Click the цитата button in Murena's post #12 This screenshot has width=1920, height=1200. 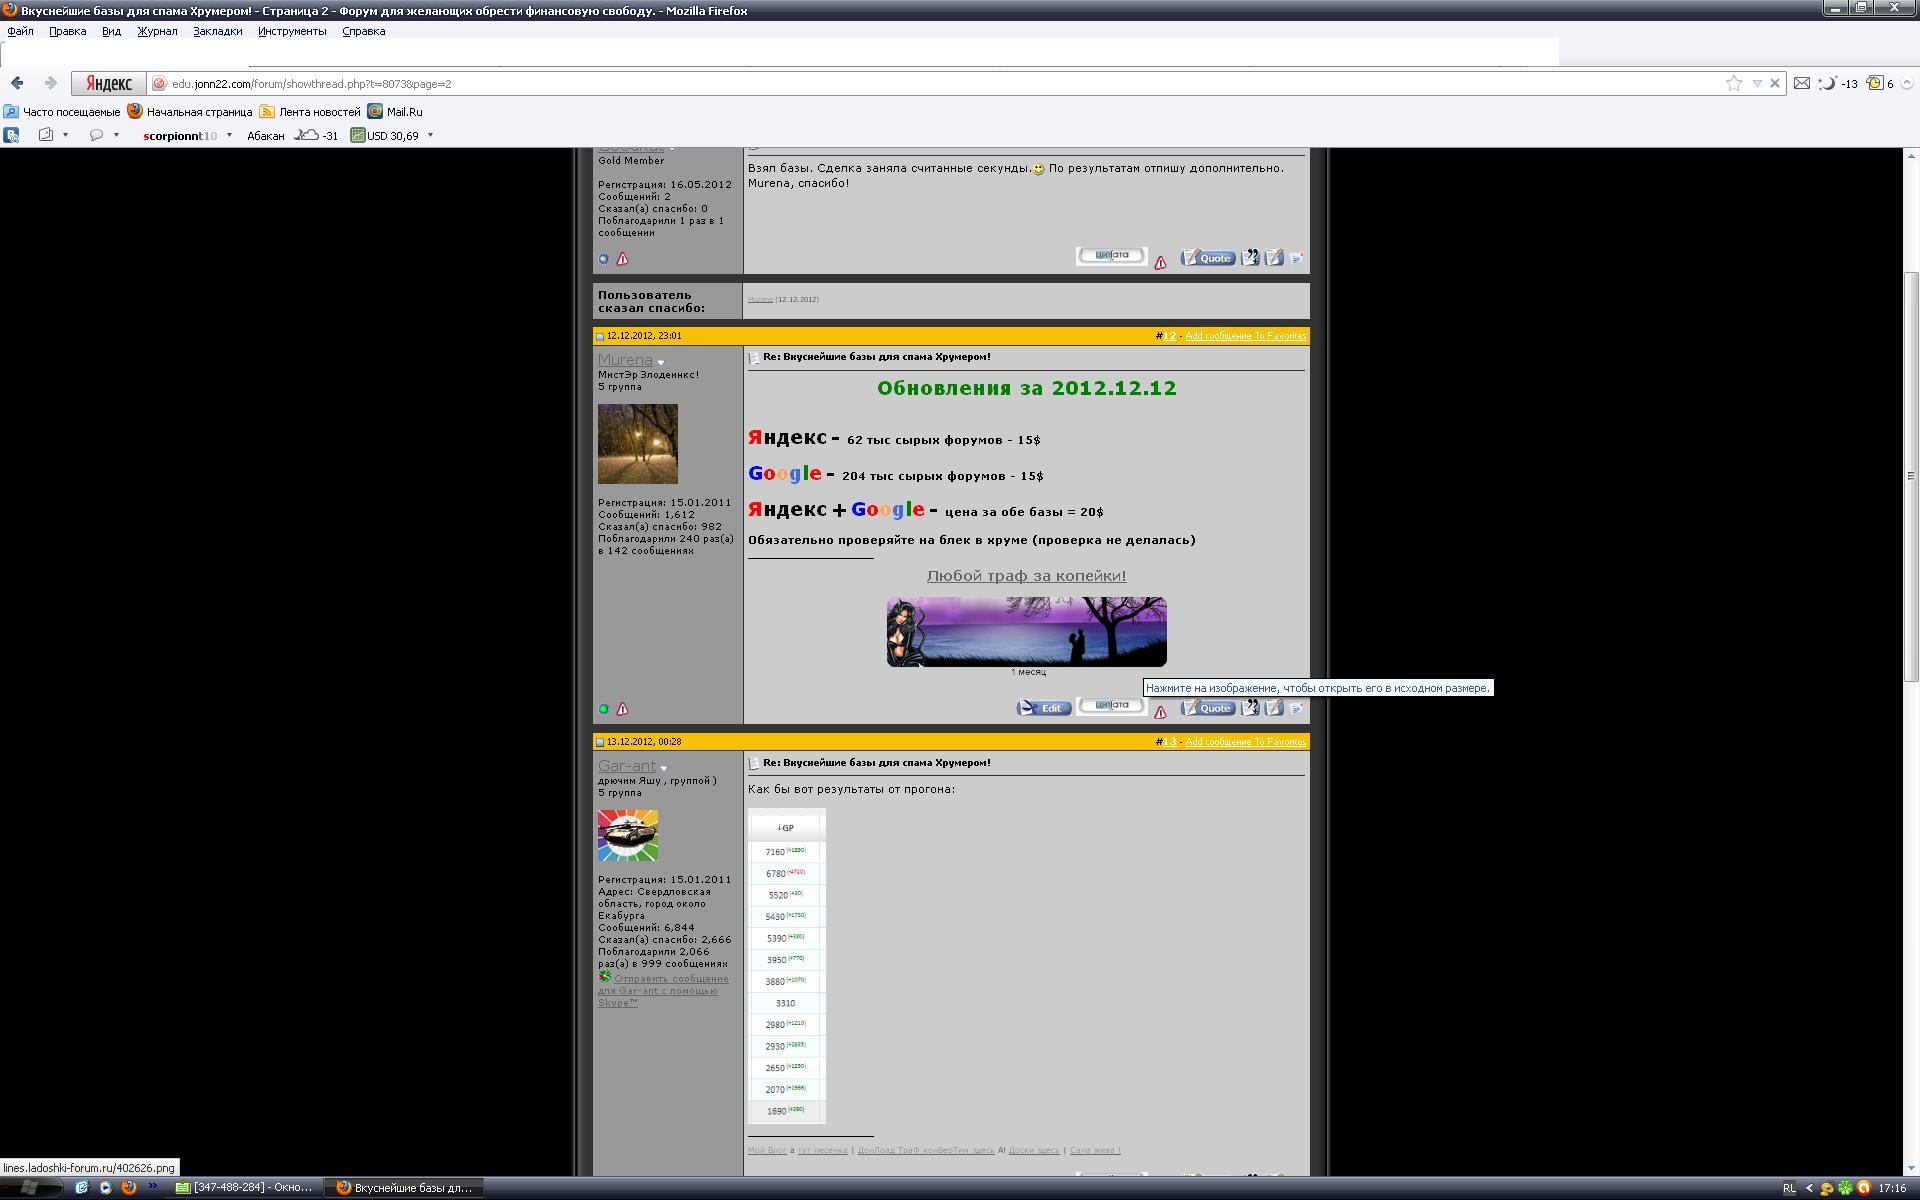pyautogui.click(x=1112, y=706)
